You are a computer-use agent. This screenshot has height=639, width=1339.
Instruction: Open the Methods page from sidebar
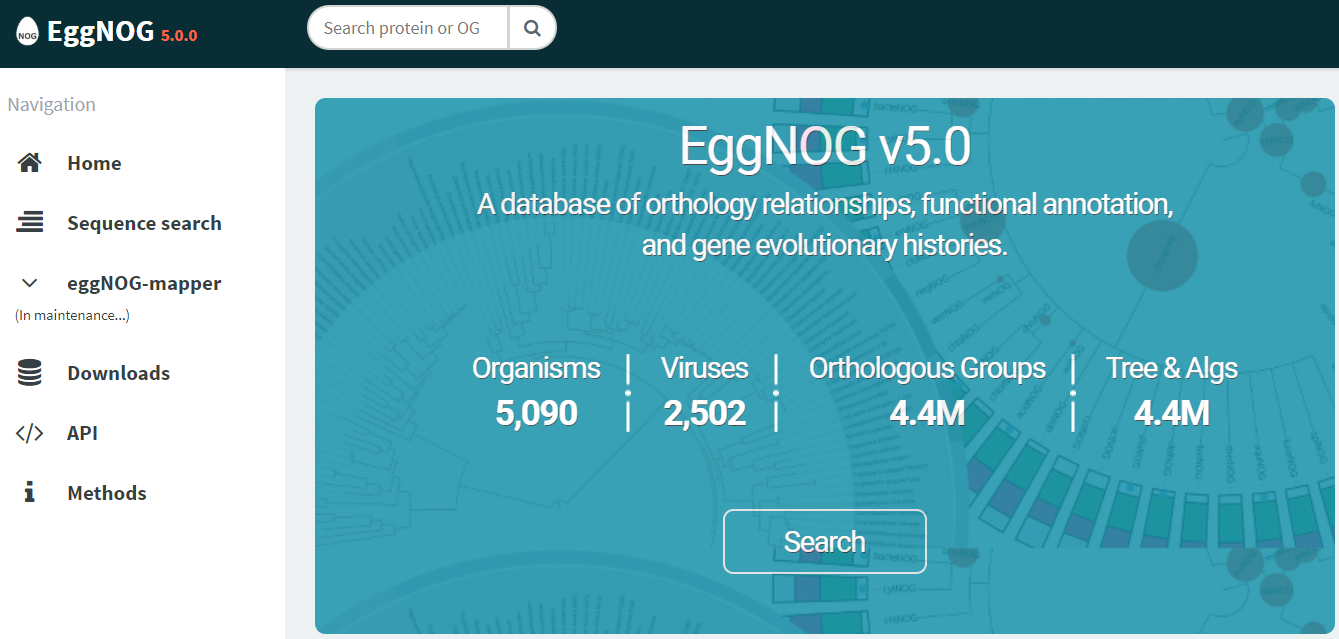click(x=107, y=492)
